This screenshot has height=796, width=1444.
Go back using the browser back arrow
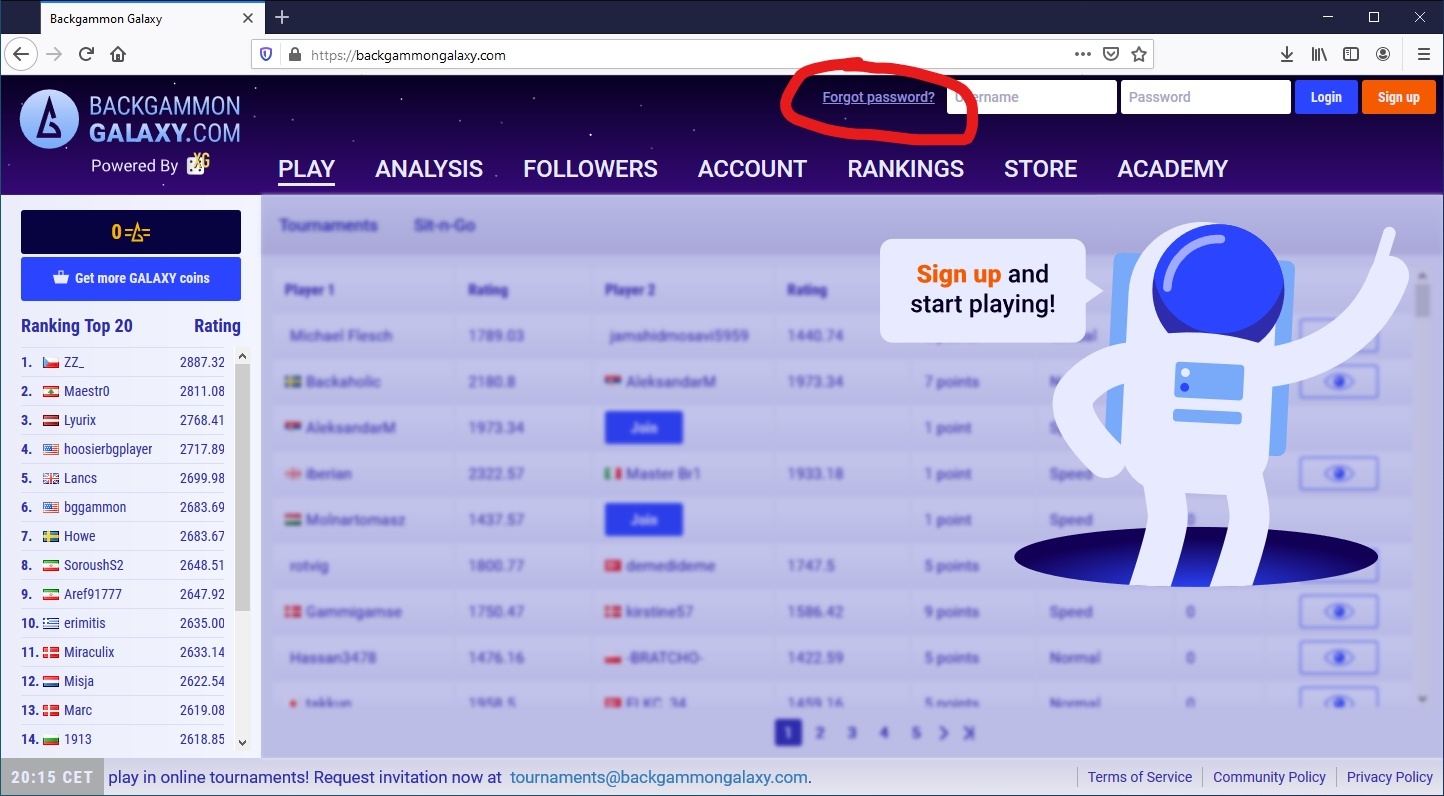(21, 54)
